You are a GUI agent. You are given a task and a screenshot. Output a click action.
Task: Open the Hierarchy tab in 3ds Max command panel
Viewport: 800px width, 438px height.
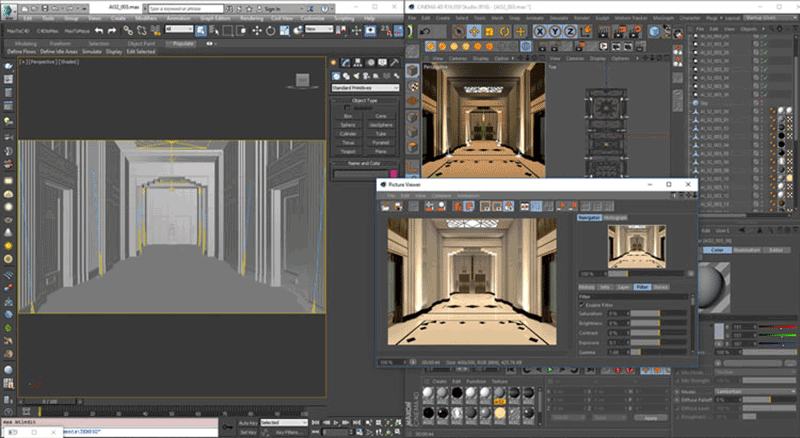click(358, 63)
